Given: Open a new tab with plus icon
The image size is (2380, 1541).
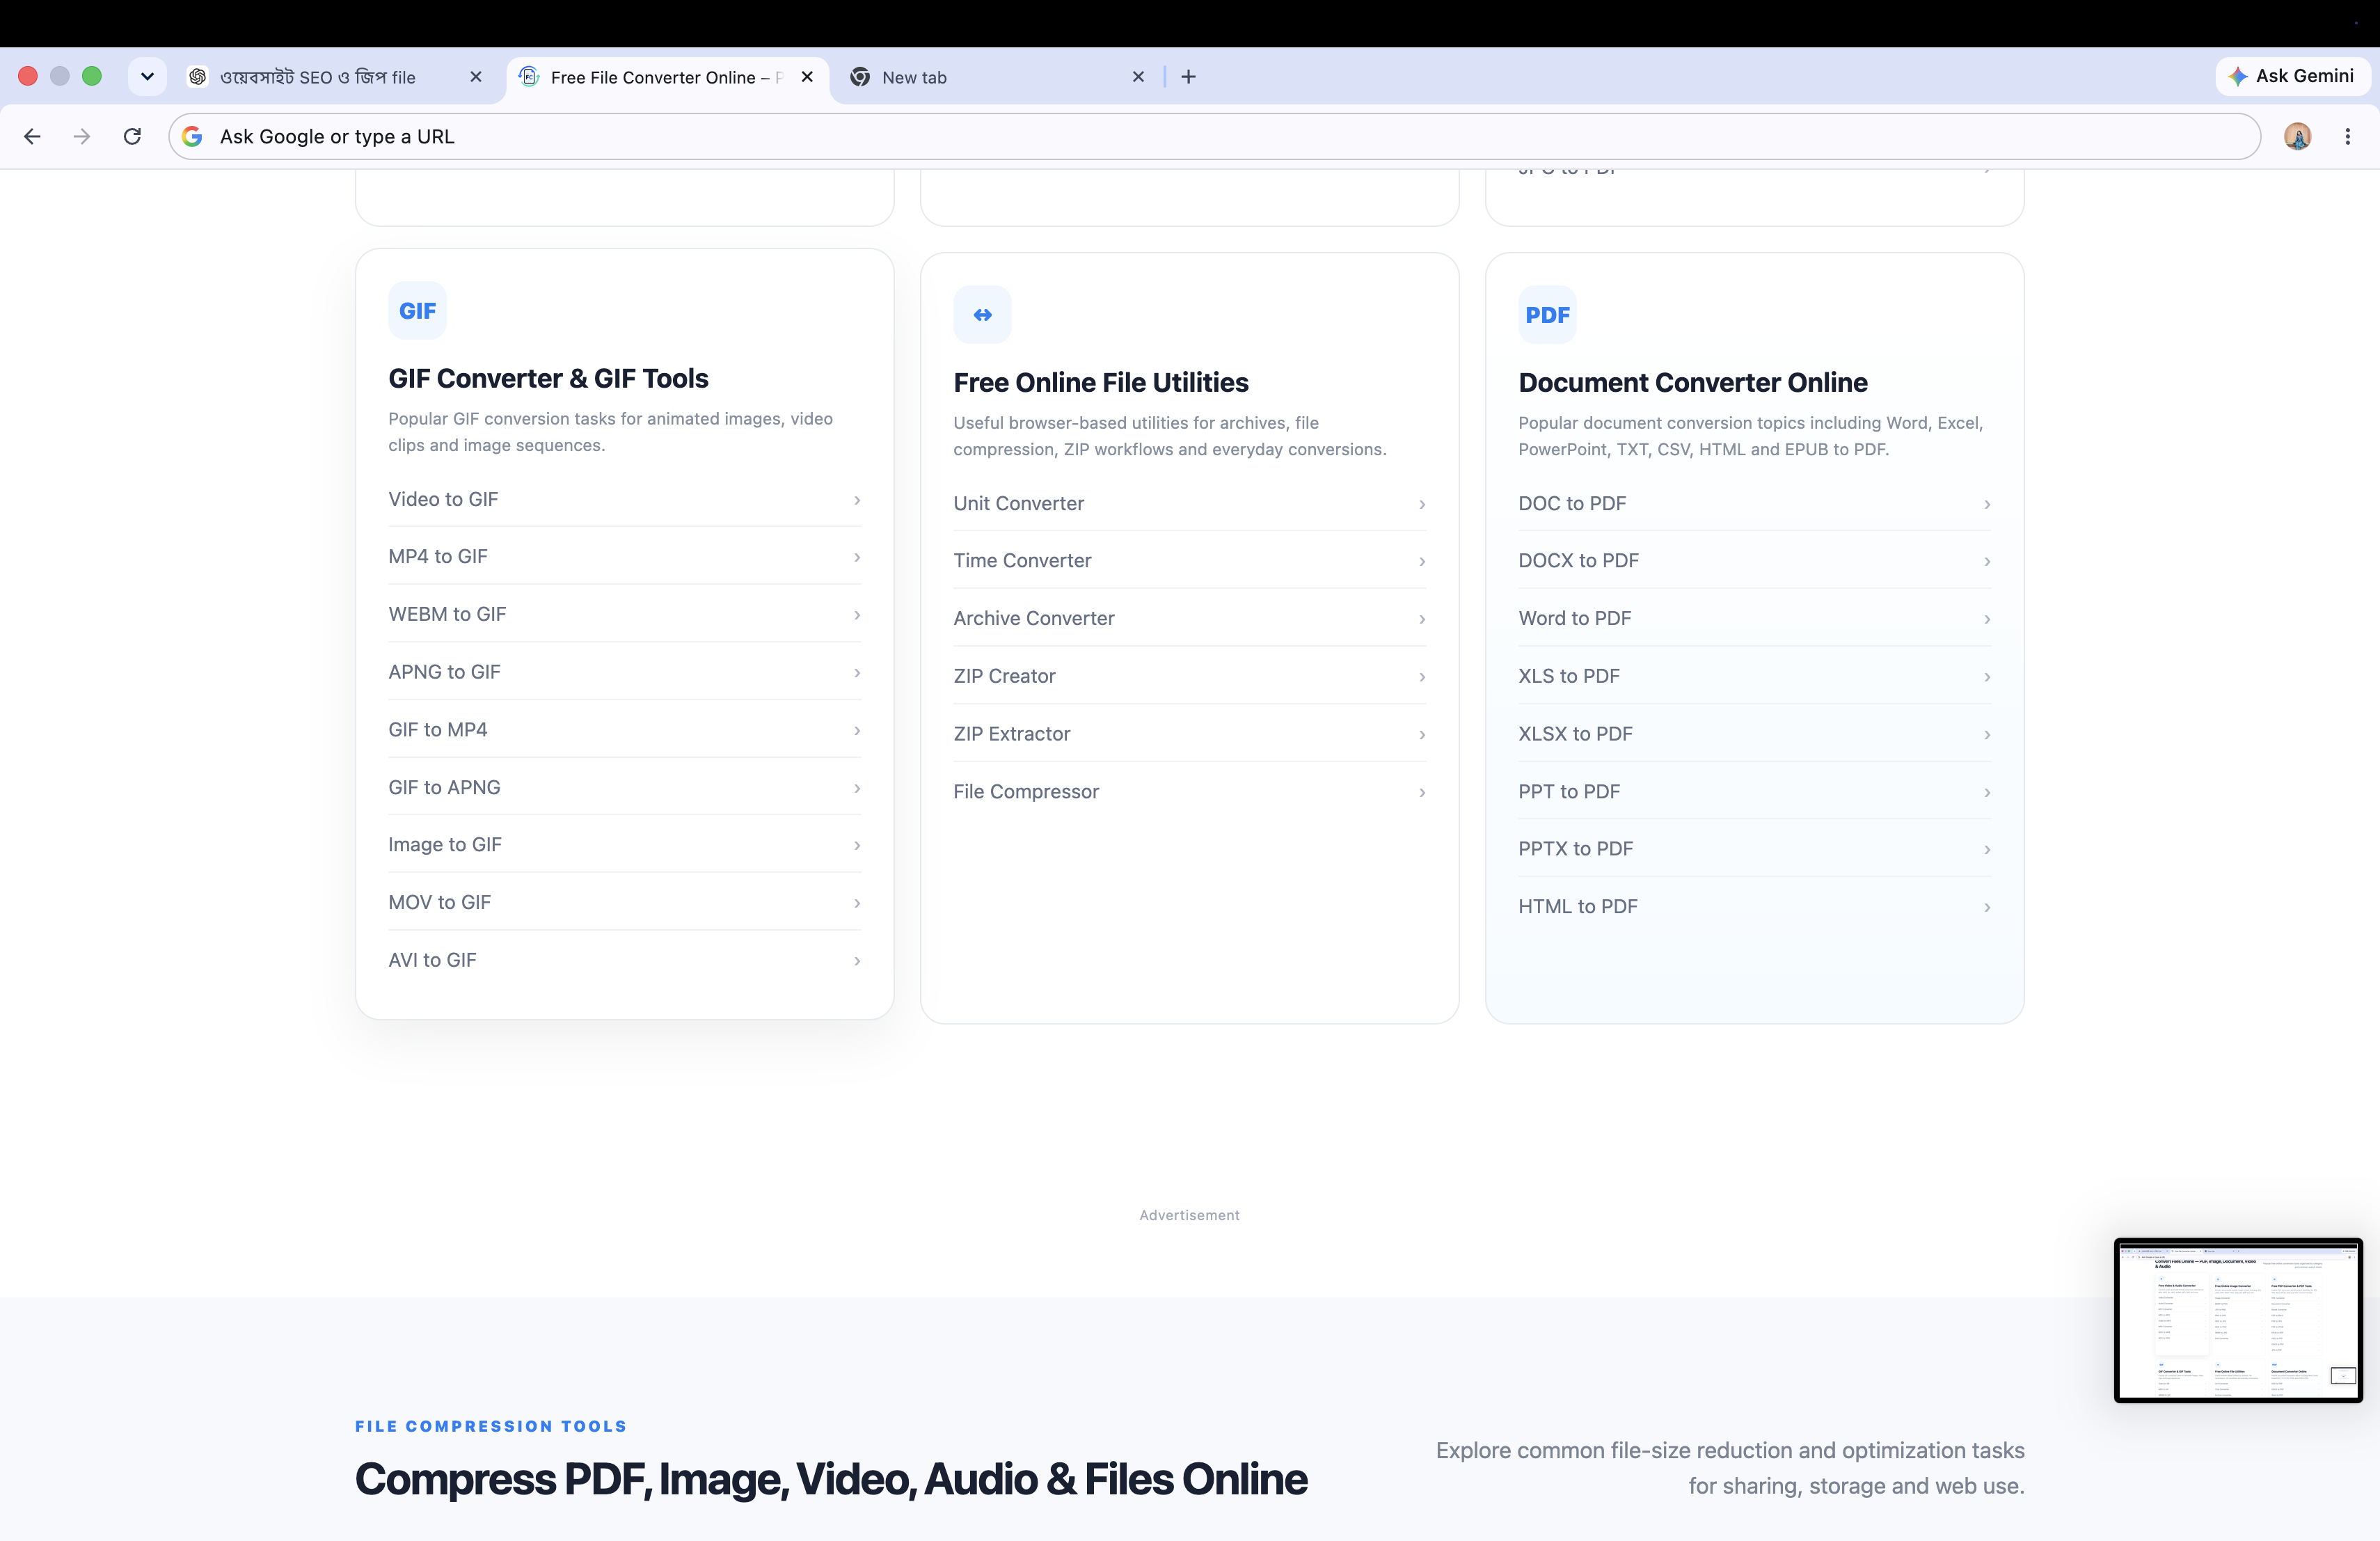Looking at the screenshot, I should [x=1188, y=77].
